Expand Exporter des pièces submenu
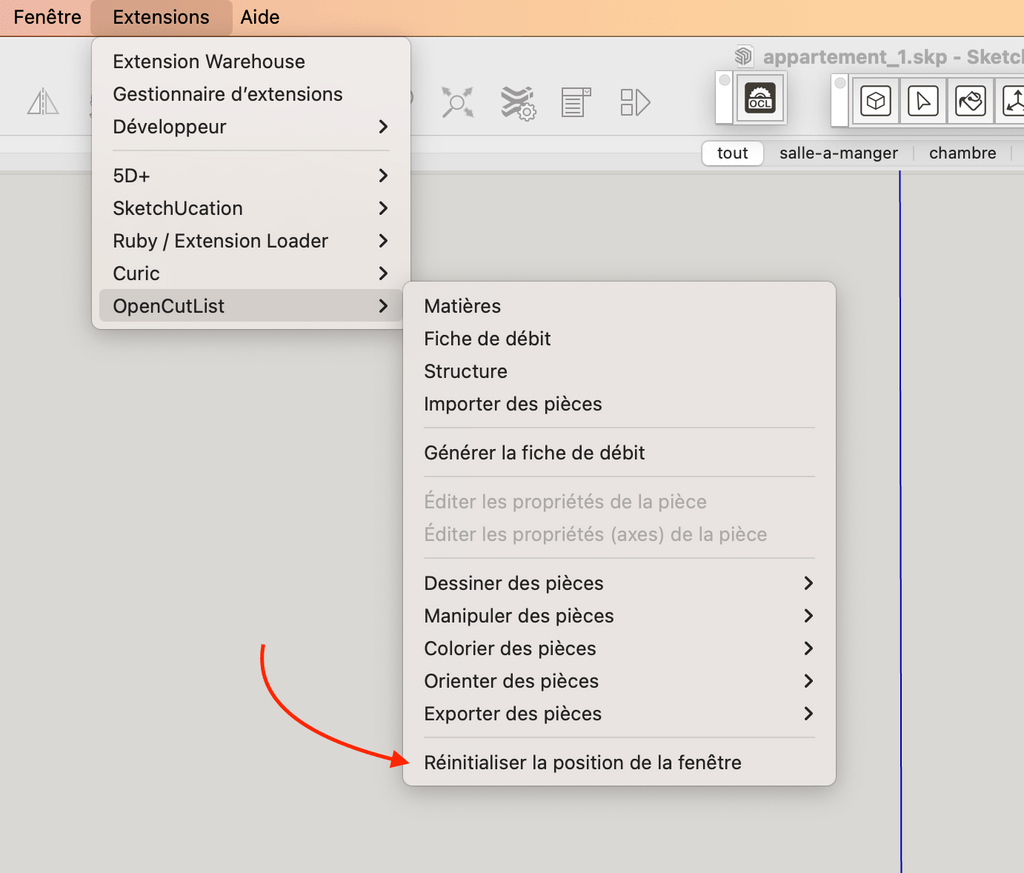The height and width of the screenshot is (873, 1024). (x=619, y=714)
